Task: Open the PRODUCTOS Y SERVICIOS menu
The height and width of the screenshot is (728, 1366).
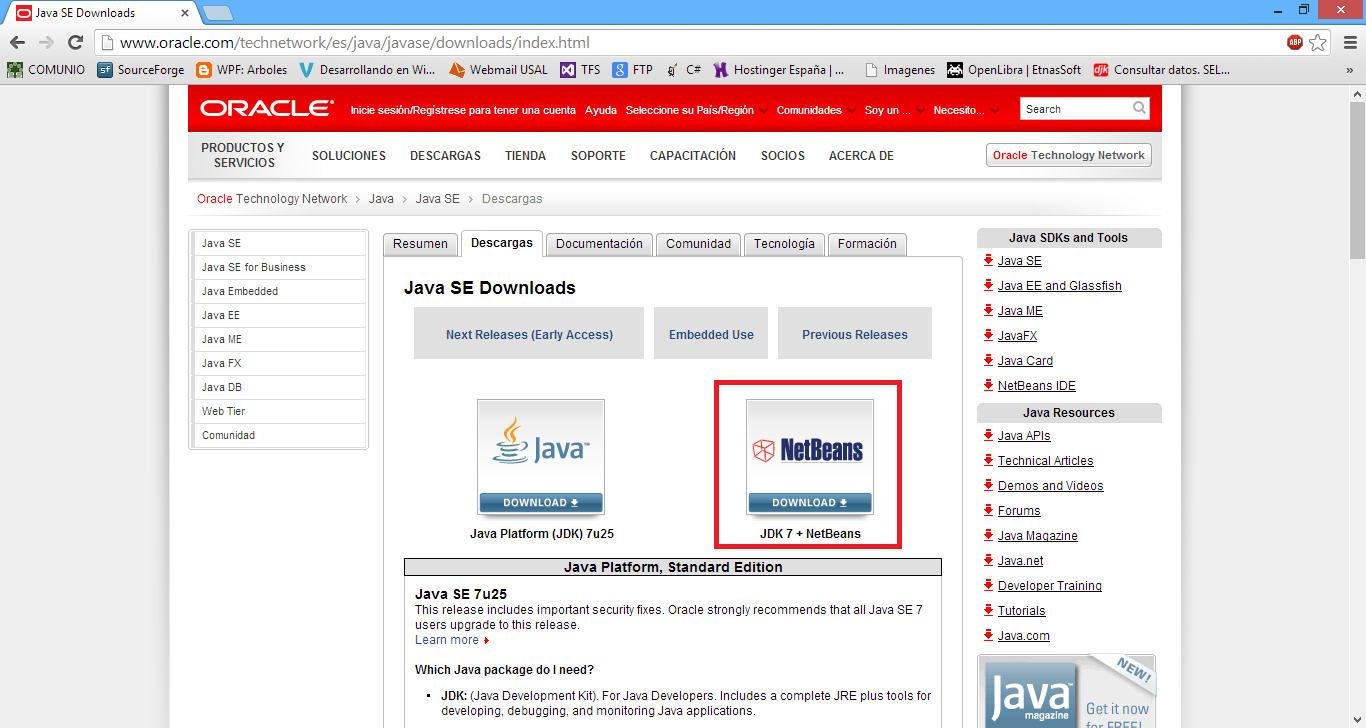Action: (243, 155)
